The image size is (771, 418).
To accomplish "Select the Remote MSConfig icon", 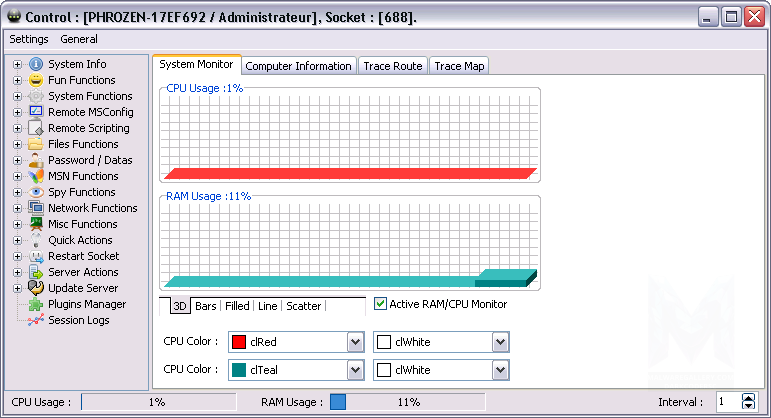I will [36, 112].
